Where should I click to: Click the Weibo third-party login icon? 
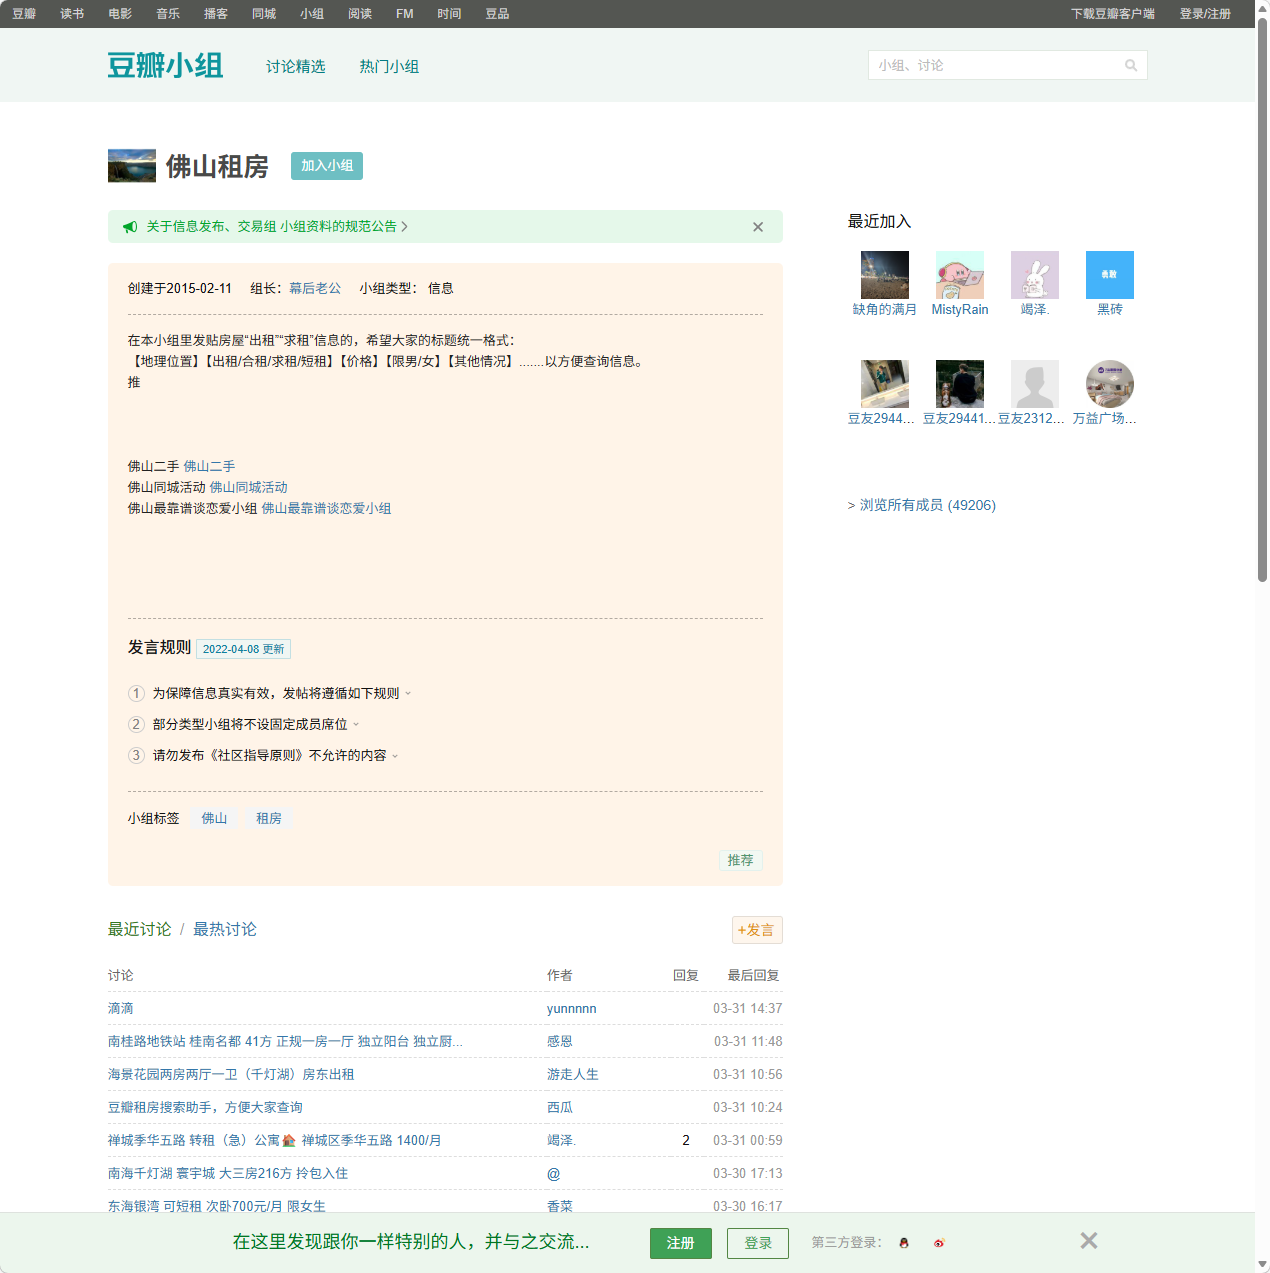pos(938,1243)
